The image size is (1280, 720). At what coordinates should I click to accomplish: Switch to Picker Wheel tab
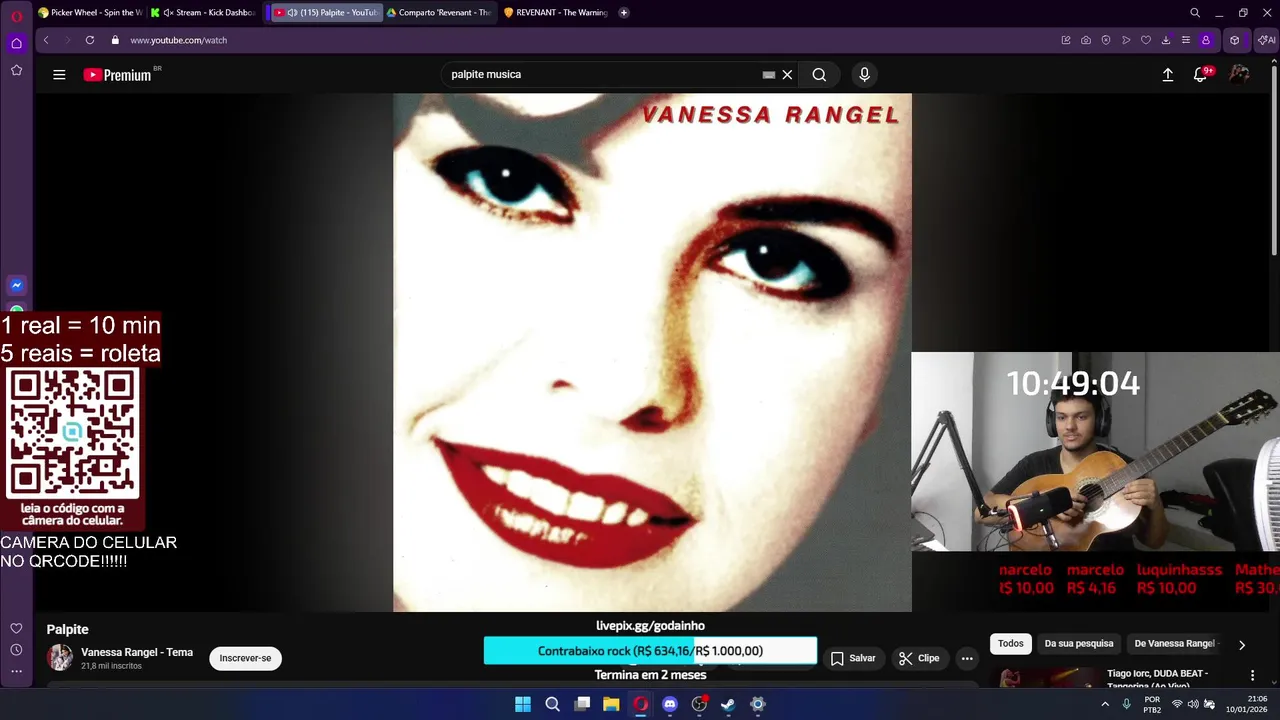pos(90,13)
